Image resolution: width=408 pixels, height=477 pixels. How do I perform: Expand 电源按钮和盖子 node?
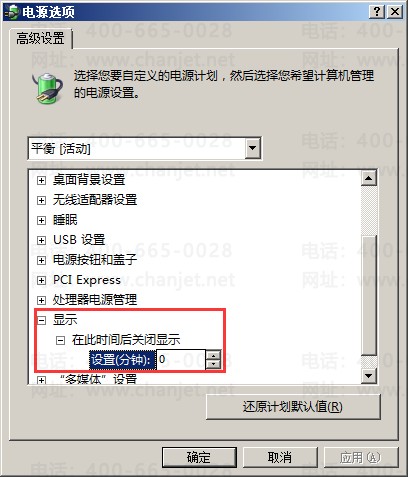41,260
